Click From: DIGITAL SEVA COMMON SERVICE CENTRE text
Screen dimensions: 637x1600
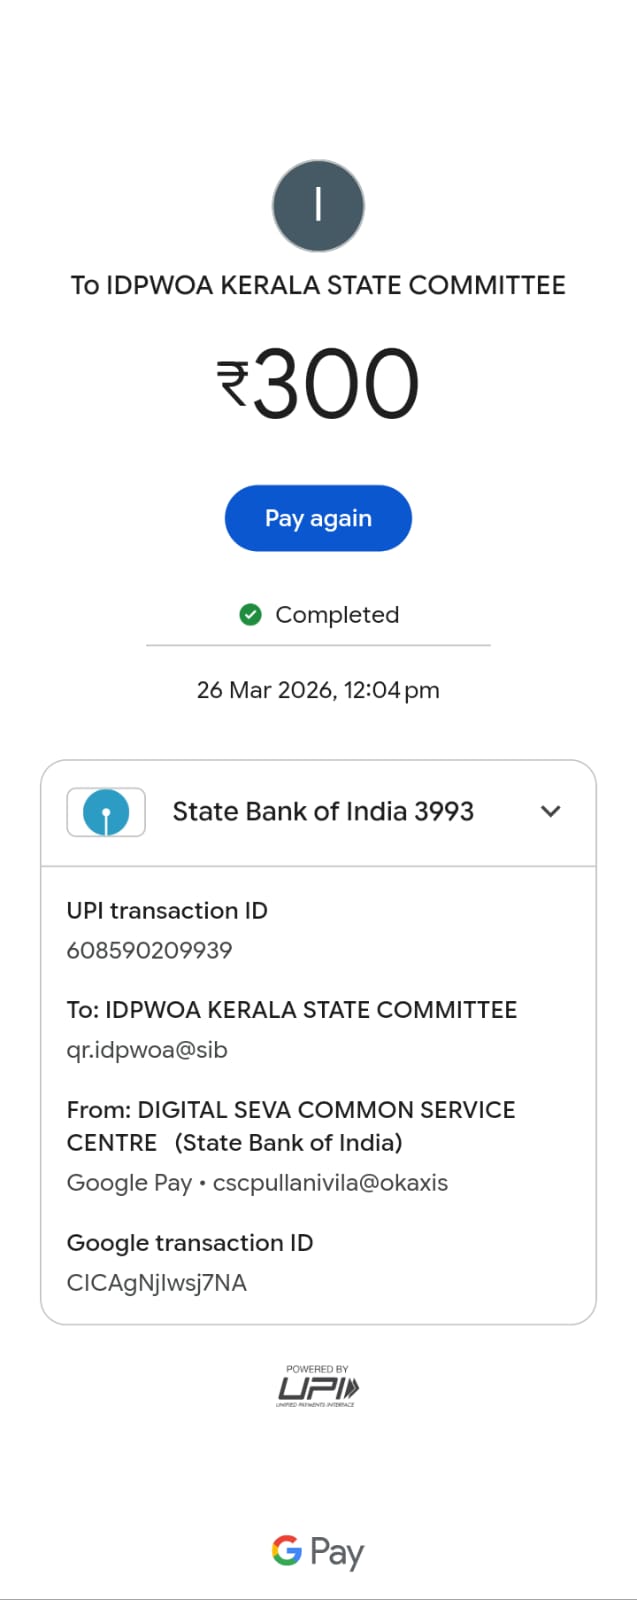coord(291,1126)
